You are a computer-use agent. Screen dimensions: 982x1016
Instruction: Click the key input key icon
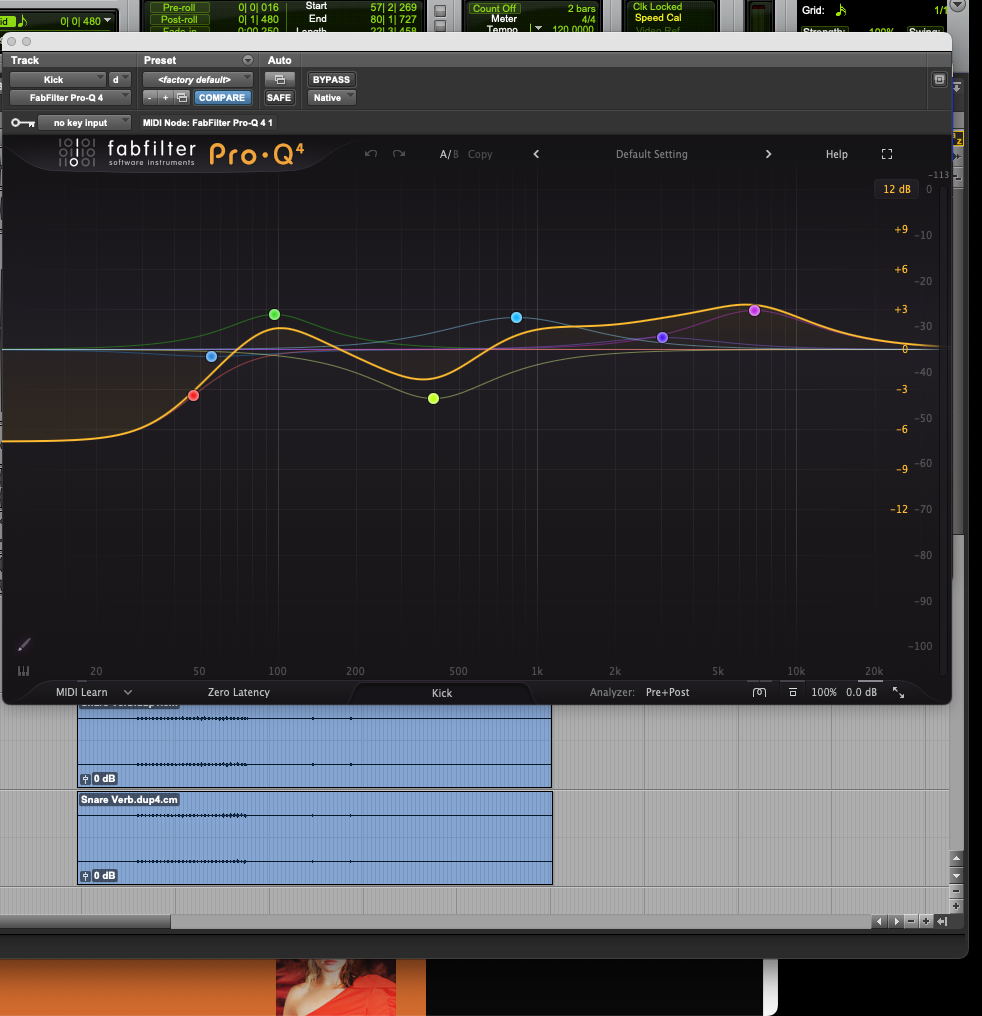[23, 122]
